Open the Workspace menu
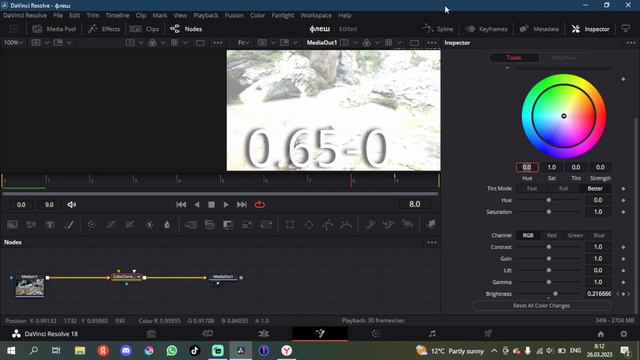 click(x=316, y=16)
